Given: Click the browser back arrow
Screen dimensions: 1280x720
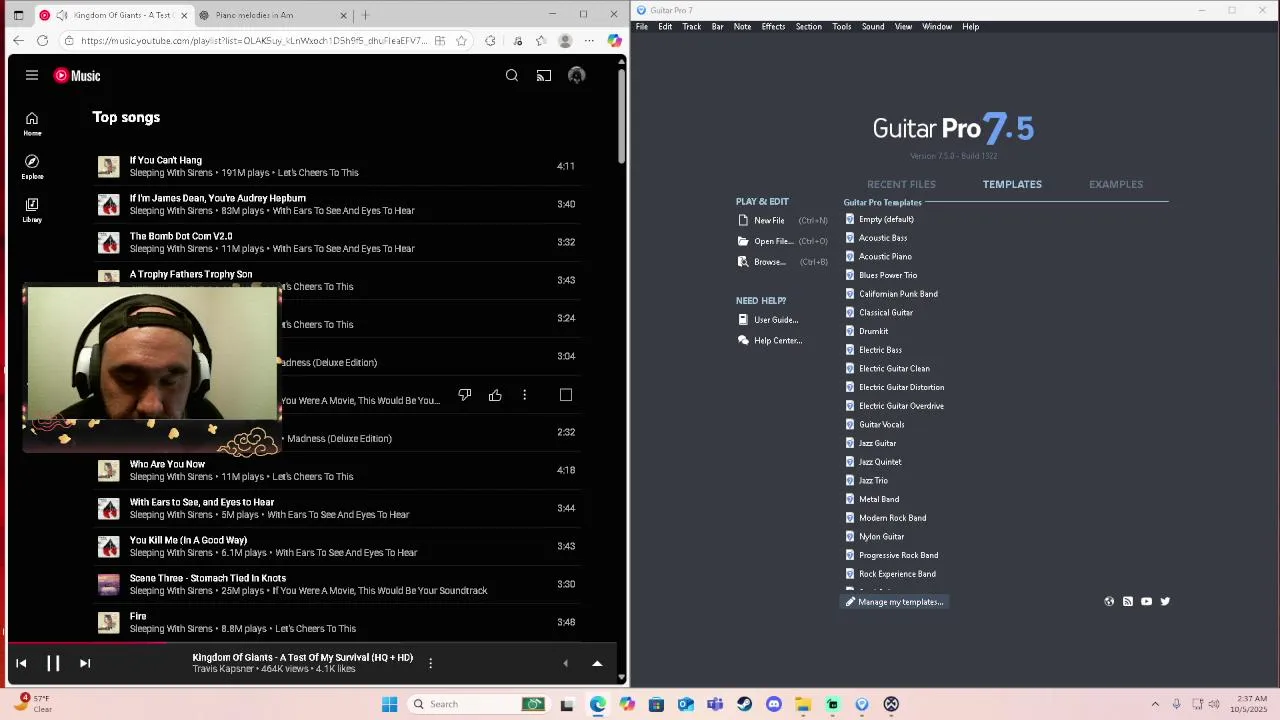Looking at the screenshot, I should (x=18, y=41).
